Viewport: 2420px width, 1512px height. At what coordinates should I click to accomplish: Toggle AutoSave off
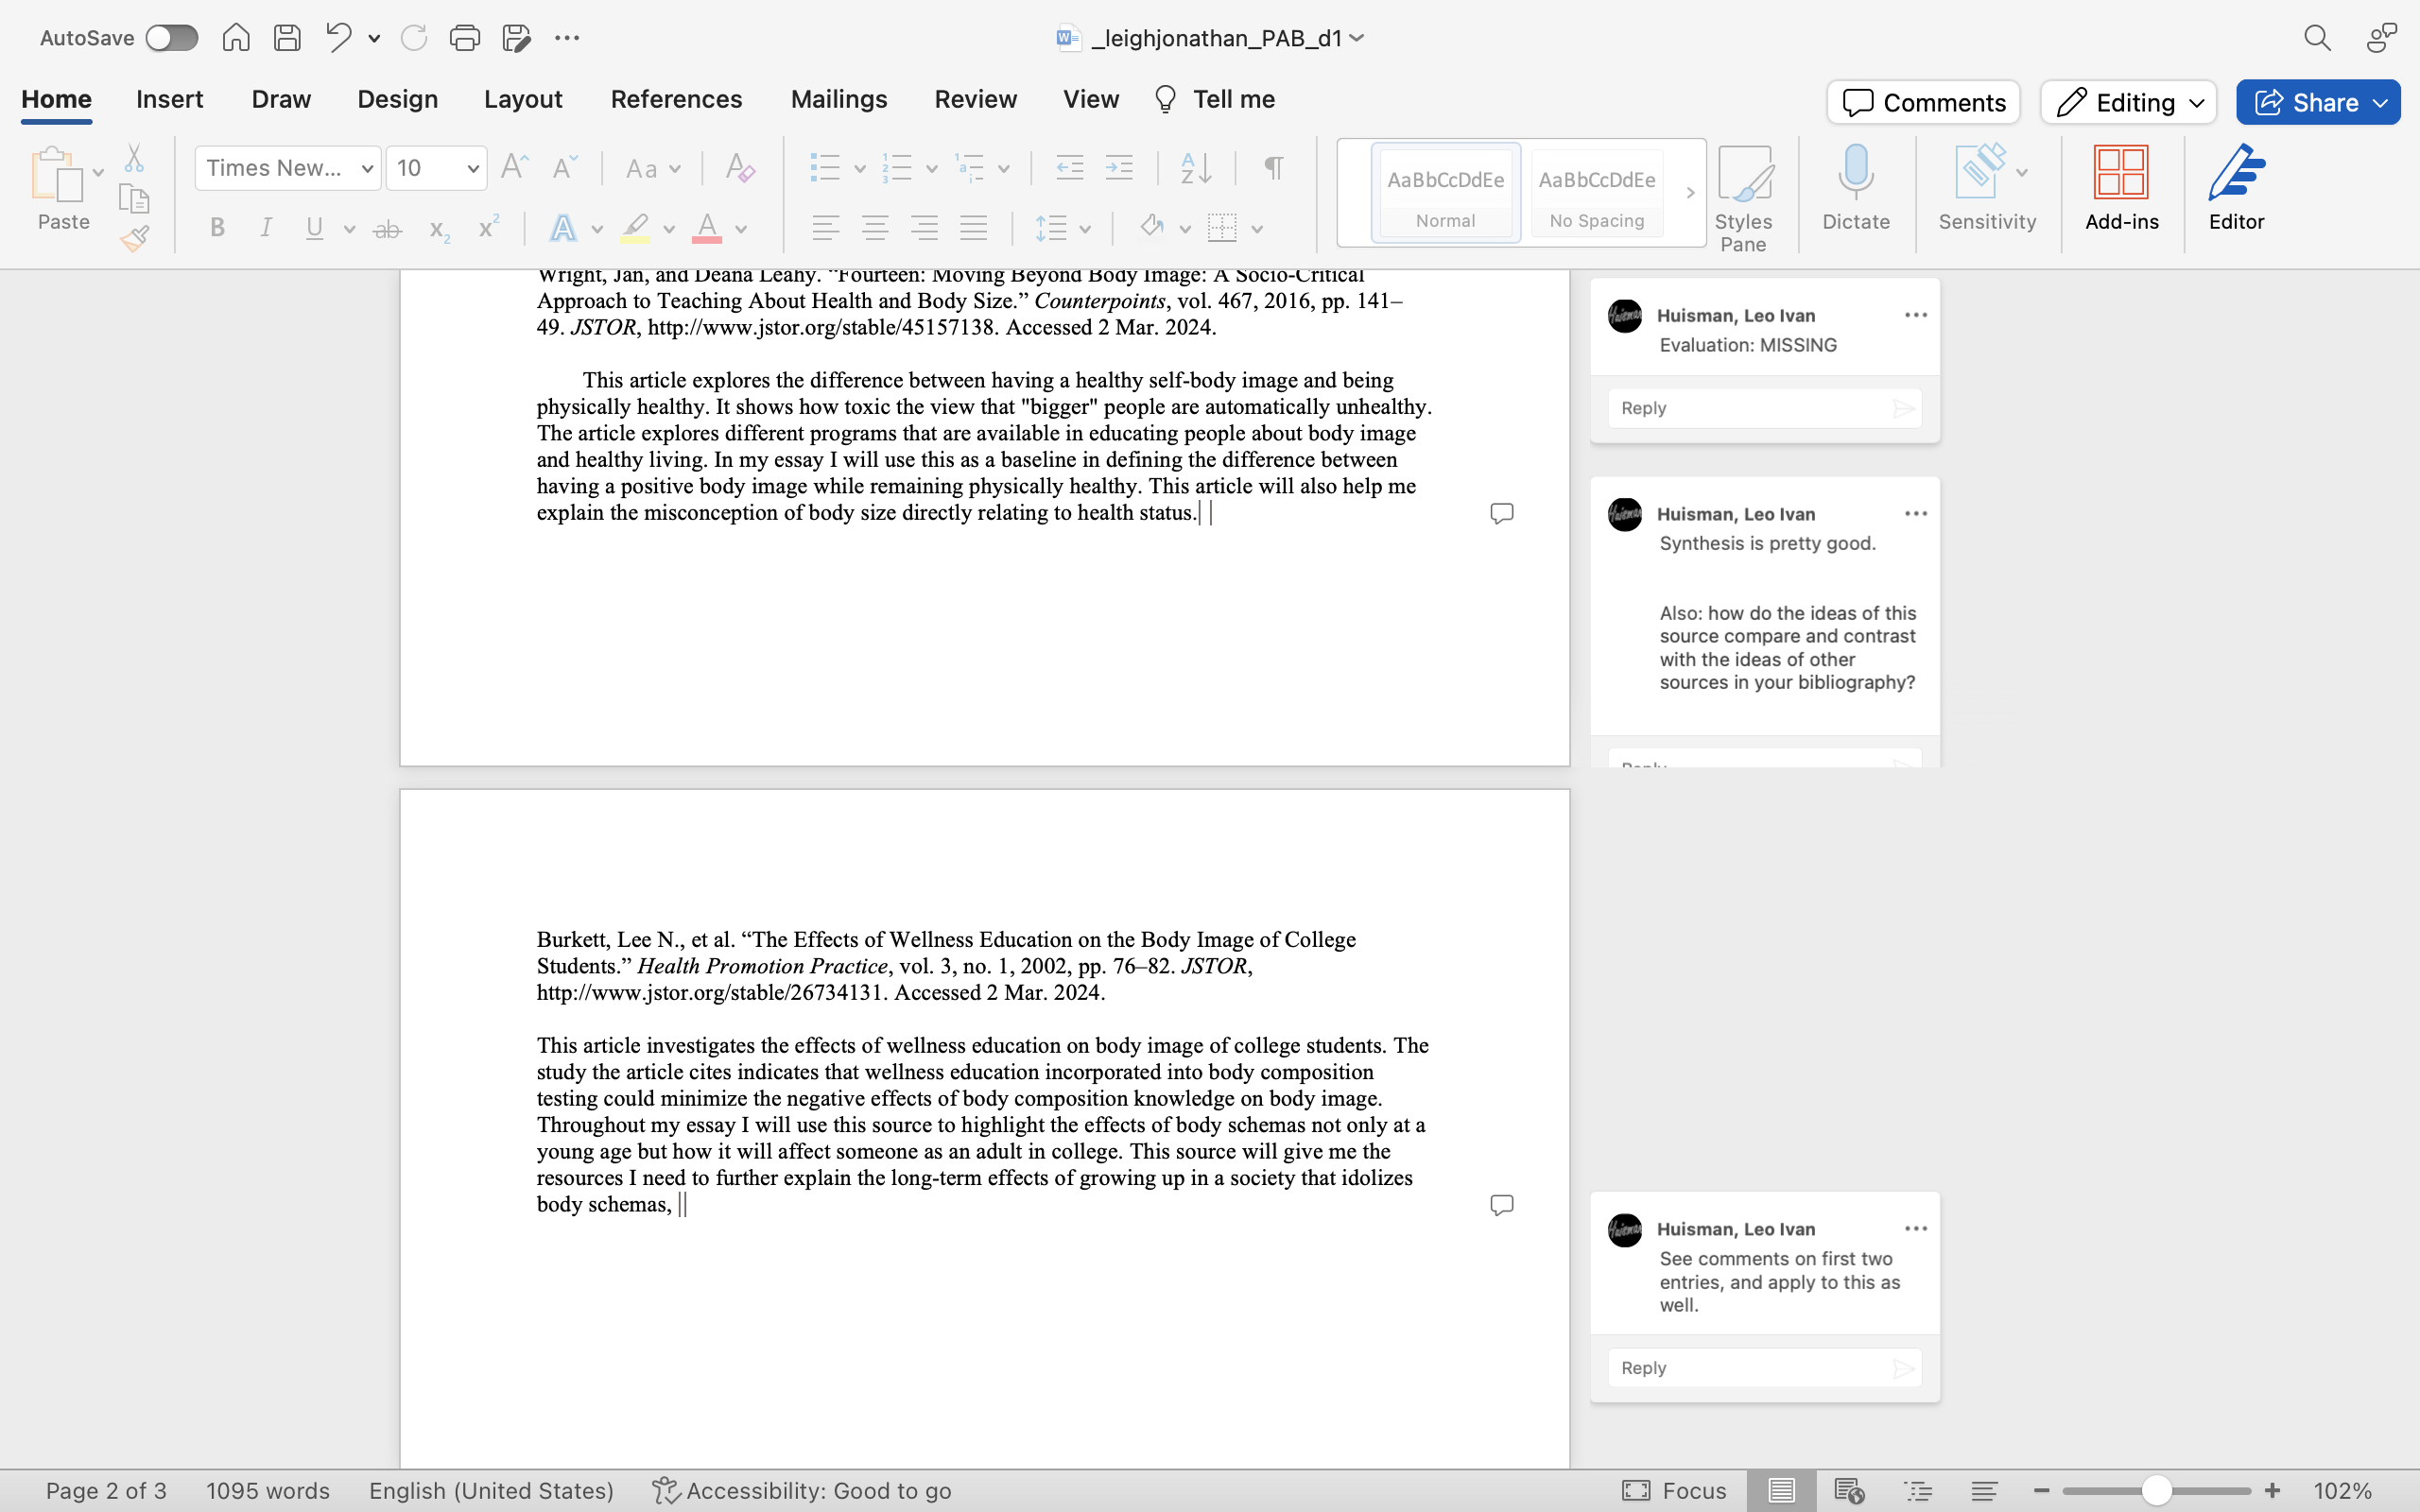click(x=171, y=37)
